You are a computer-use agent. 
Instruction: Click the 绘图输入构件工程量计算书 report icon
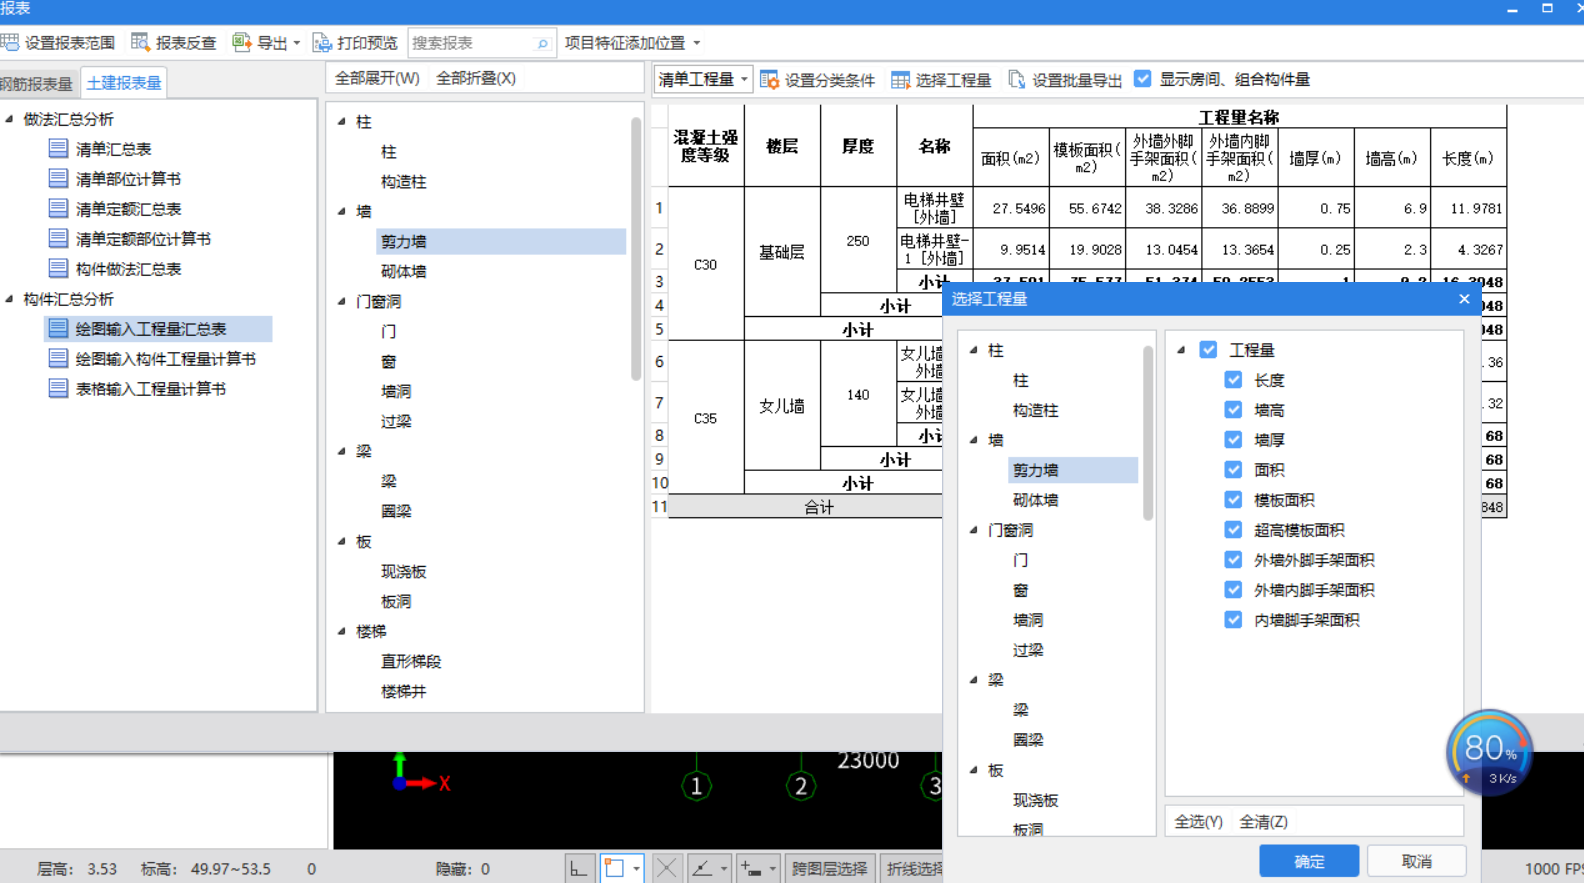point(58,359)
